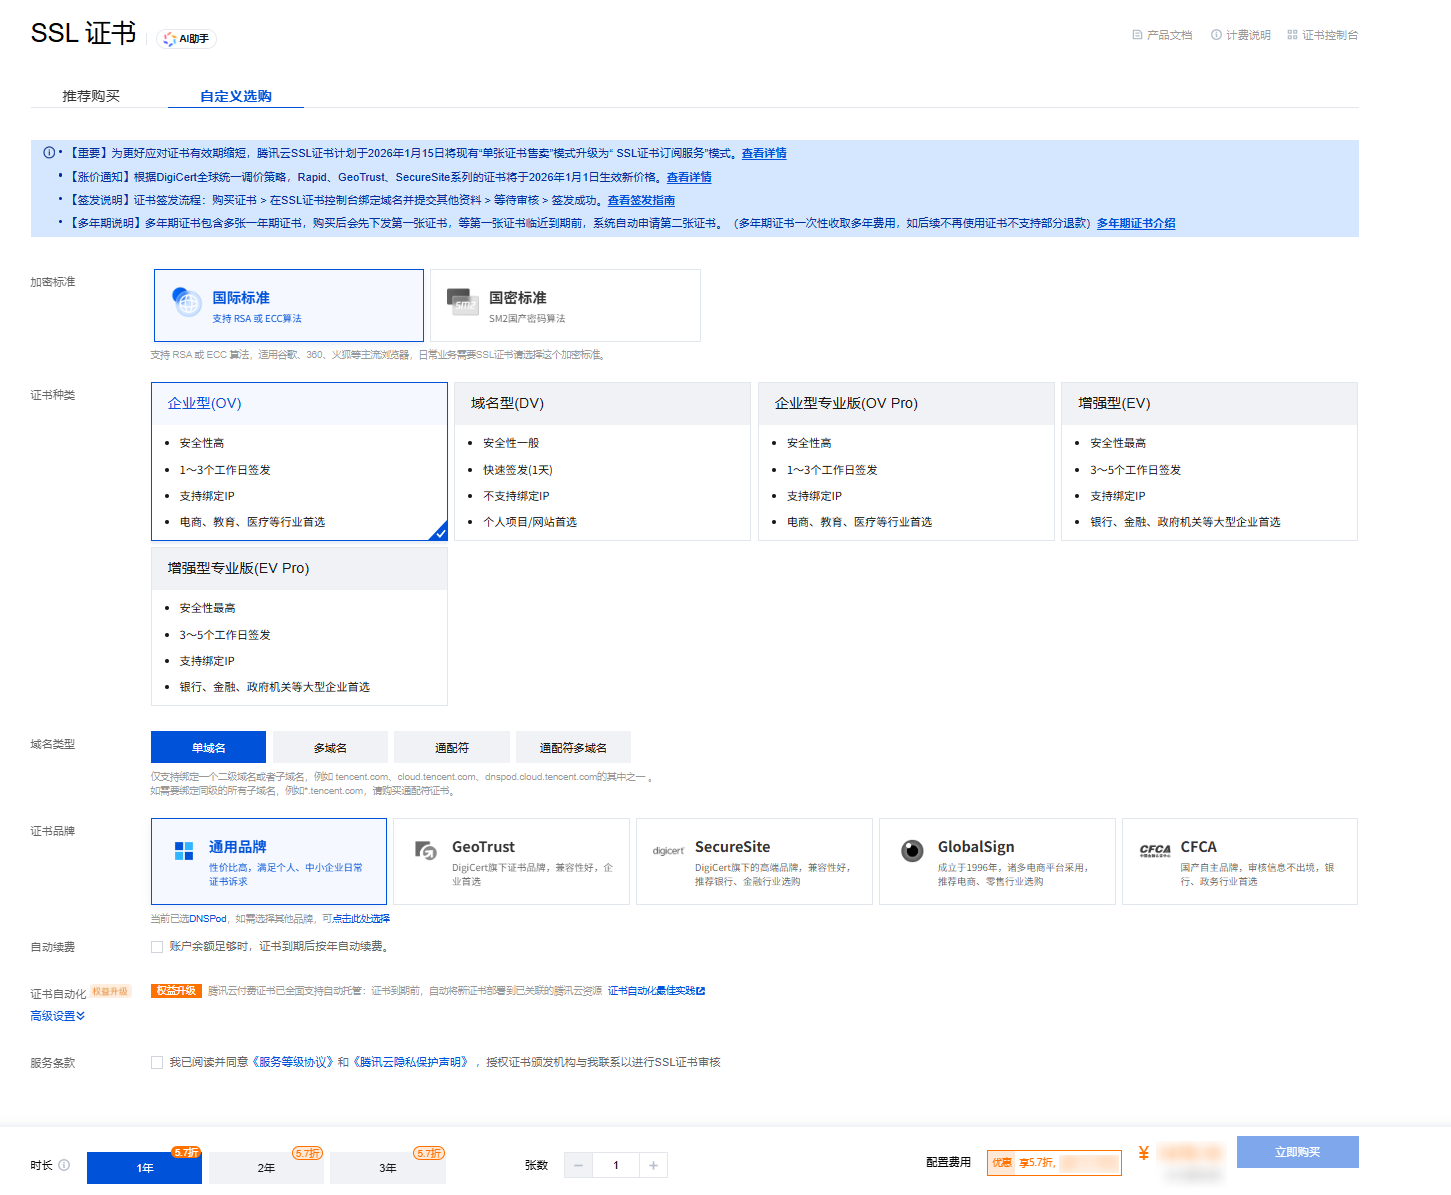Viewport: 1451px width, 1195px height.
Task: Select the CFCA brand card
Action: tap(1240, 861)
